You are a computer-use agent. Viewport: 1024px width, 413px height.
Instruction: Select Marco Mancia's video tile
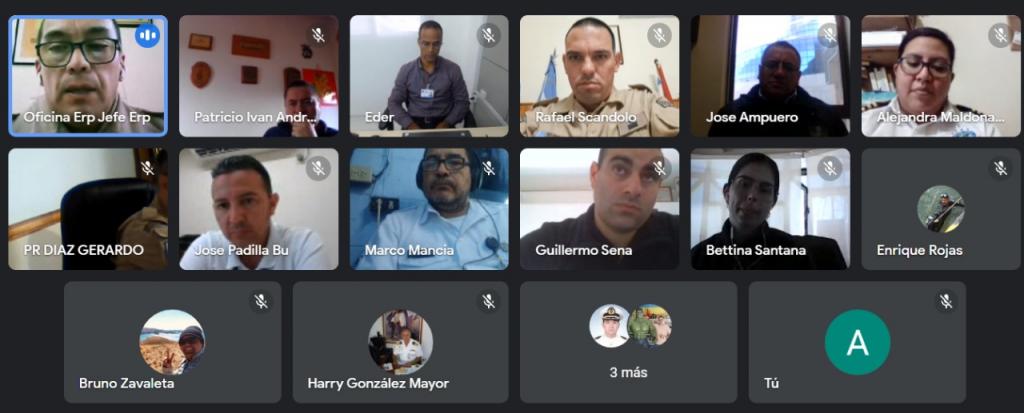[x=429, y=209]
